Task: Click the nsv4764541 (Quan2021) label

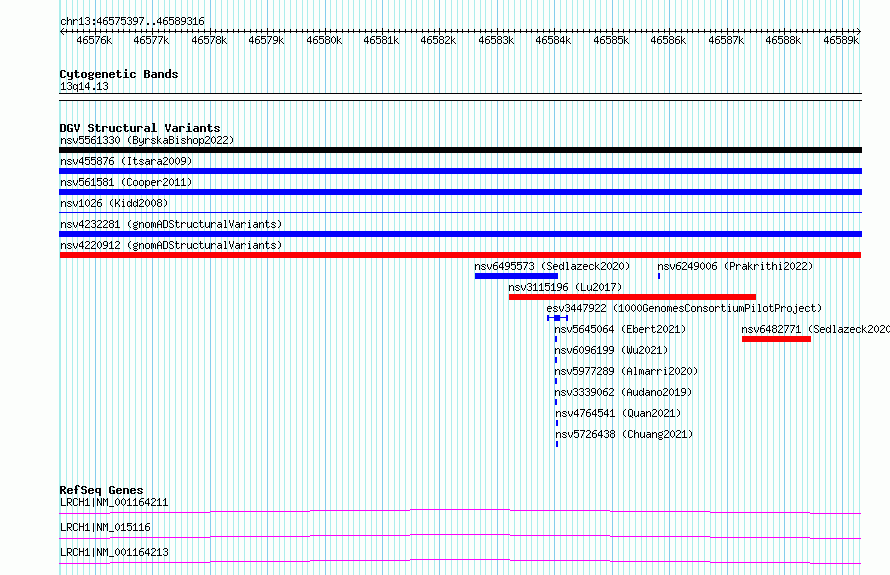Action: point(618,413)
